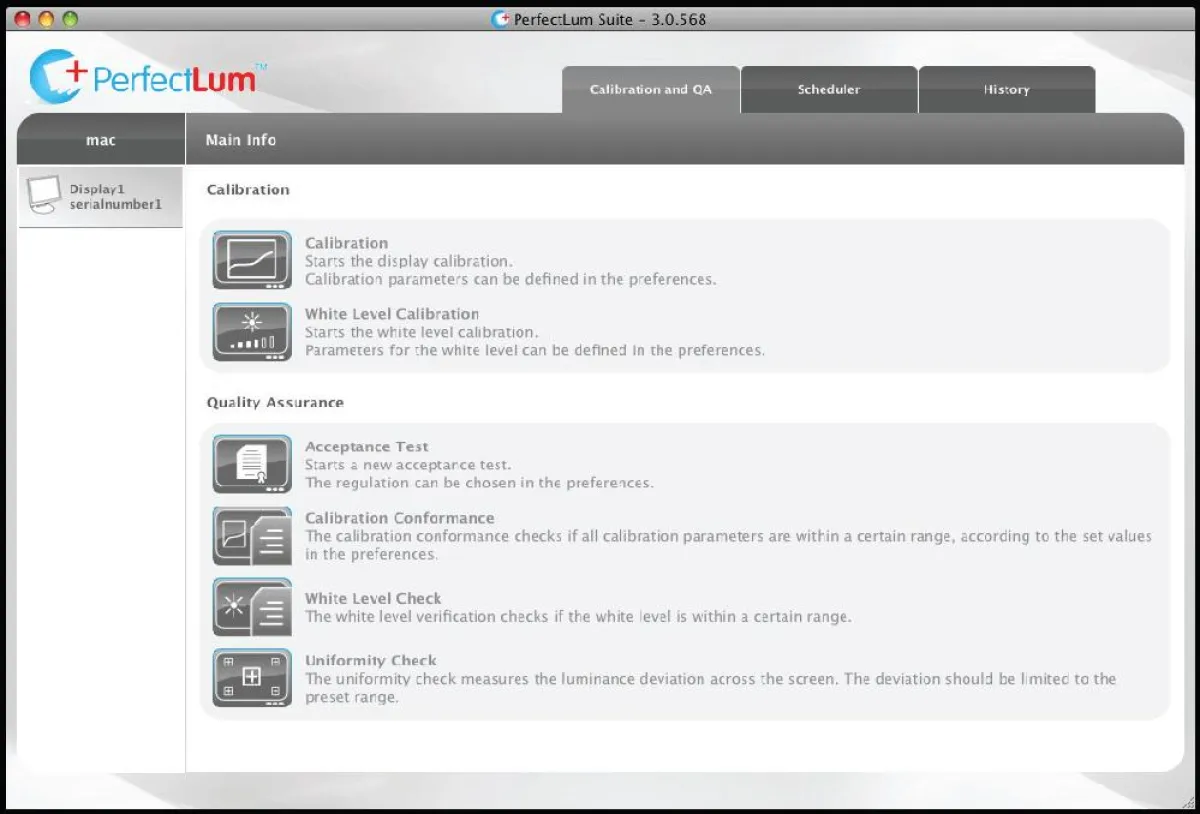Click the PerfectLum icon in the title bar
Viewport: 1200px width, 814px height.
click(x=498, y=19)
